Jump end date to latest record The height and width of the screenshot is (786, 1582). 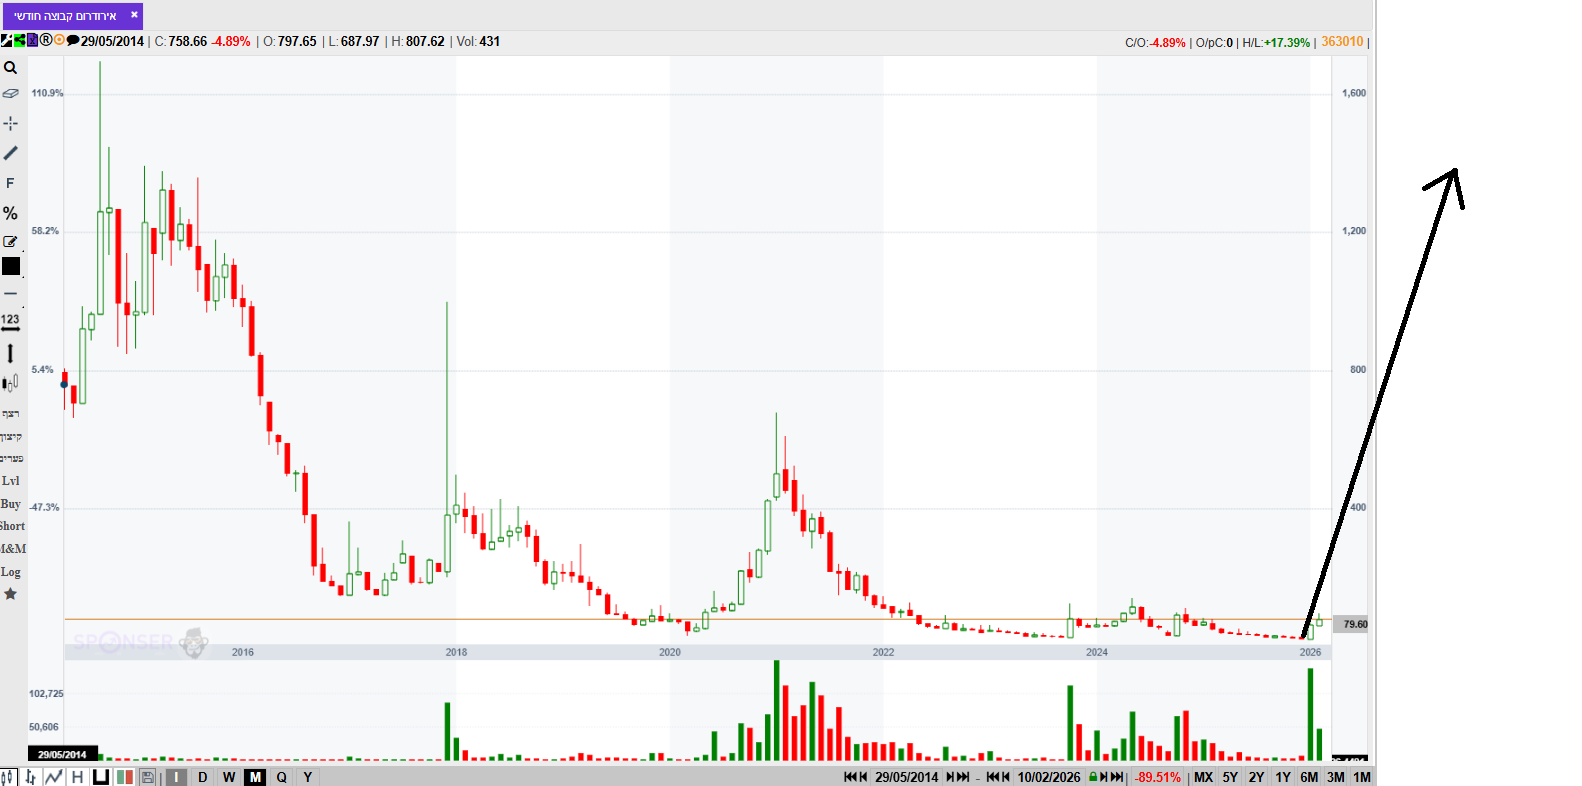coord(1117,777)
